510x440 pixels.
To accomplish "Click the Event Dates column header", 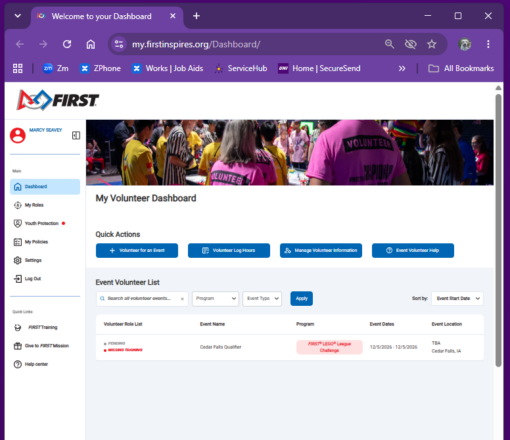I will (382, 324).
